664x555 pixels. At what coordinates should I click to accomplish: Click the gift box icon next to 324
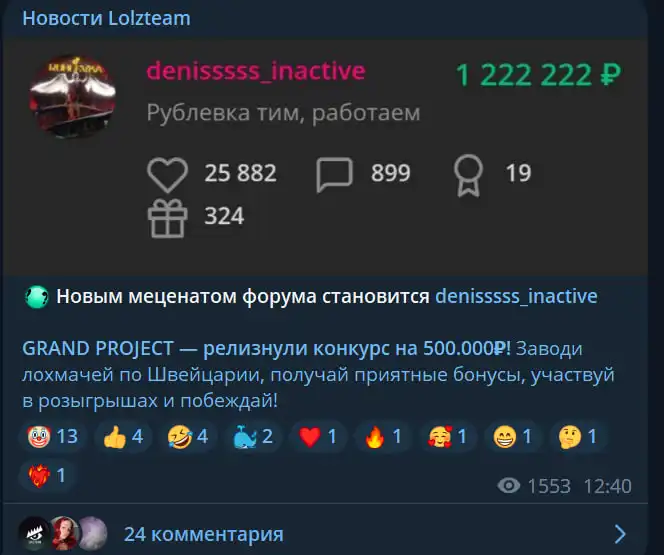(168, 218)
